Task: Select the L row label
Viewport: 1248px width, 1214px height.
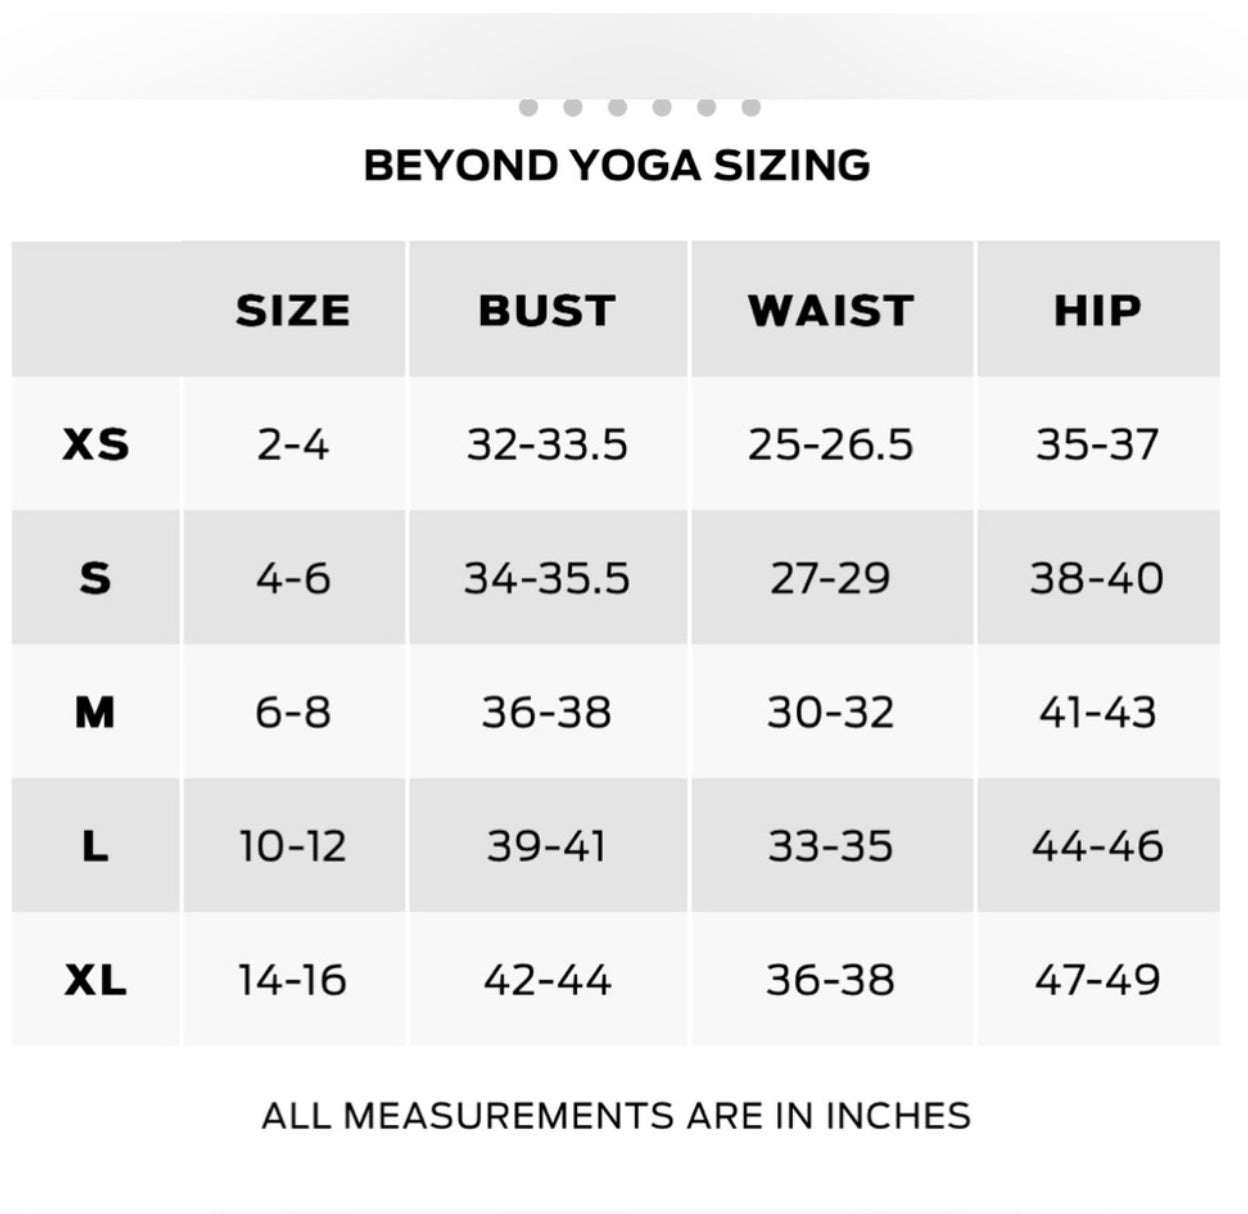Action: [96, 846]
